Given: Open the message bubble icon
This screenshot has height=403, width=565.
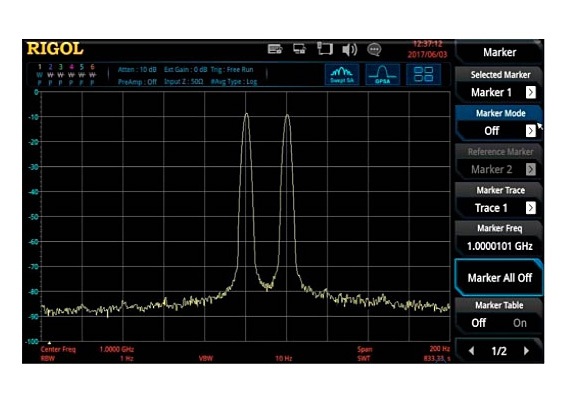Looking at the screenshot, I should (x=374, y=49).
